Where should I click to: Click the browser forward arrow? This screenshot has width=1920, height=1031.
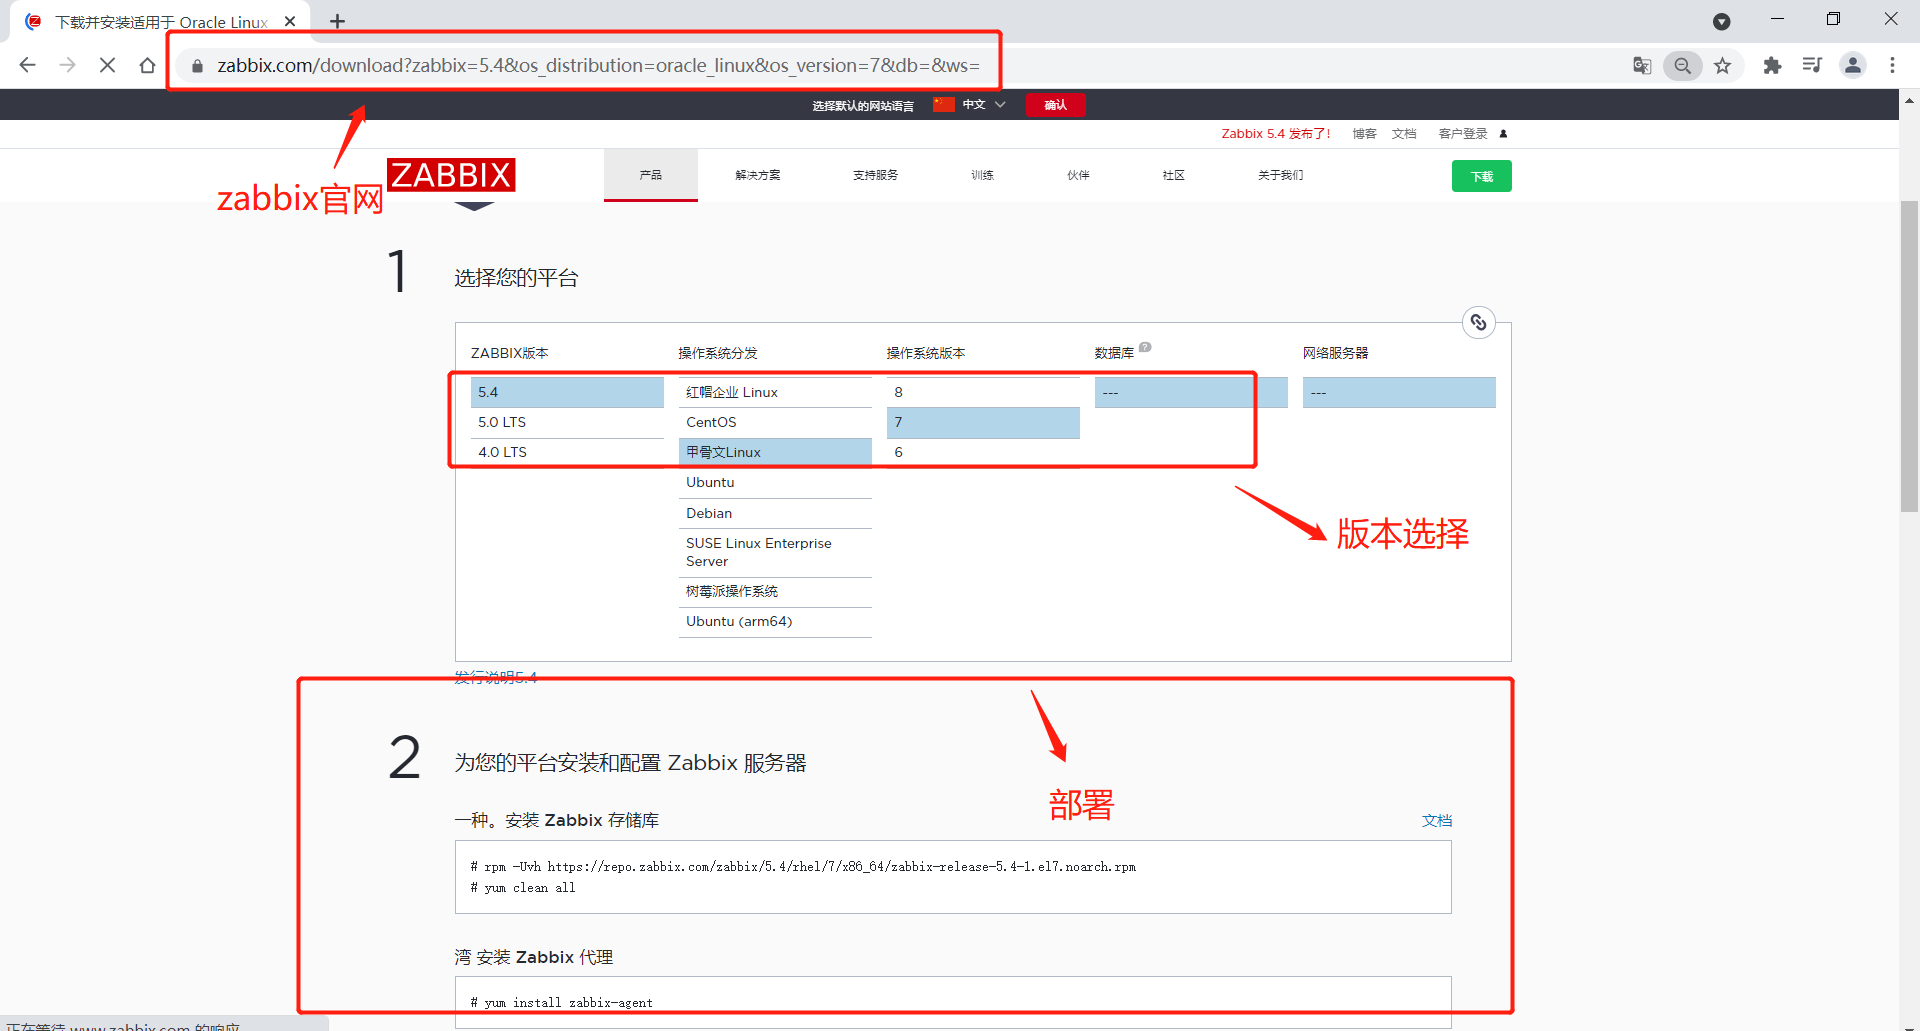[67, 65]
